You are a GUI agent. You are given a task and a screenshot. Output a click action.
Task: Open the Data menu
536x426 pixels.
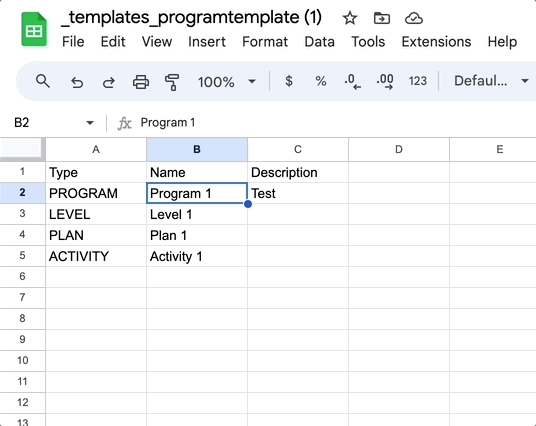click(x=319, y=42)
